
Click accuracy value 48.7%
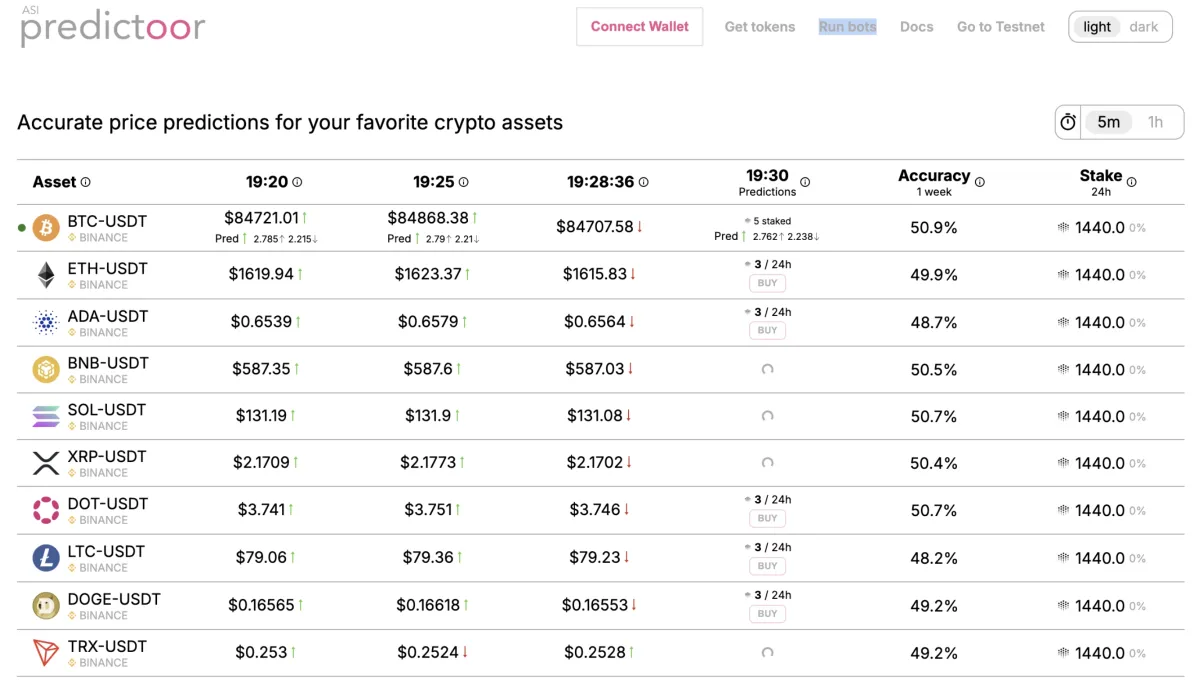coord(934,323)
